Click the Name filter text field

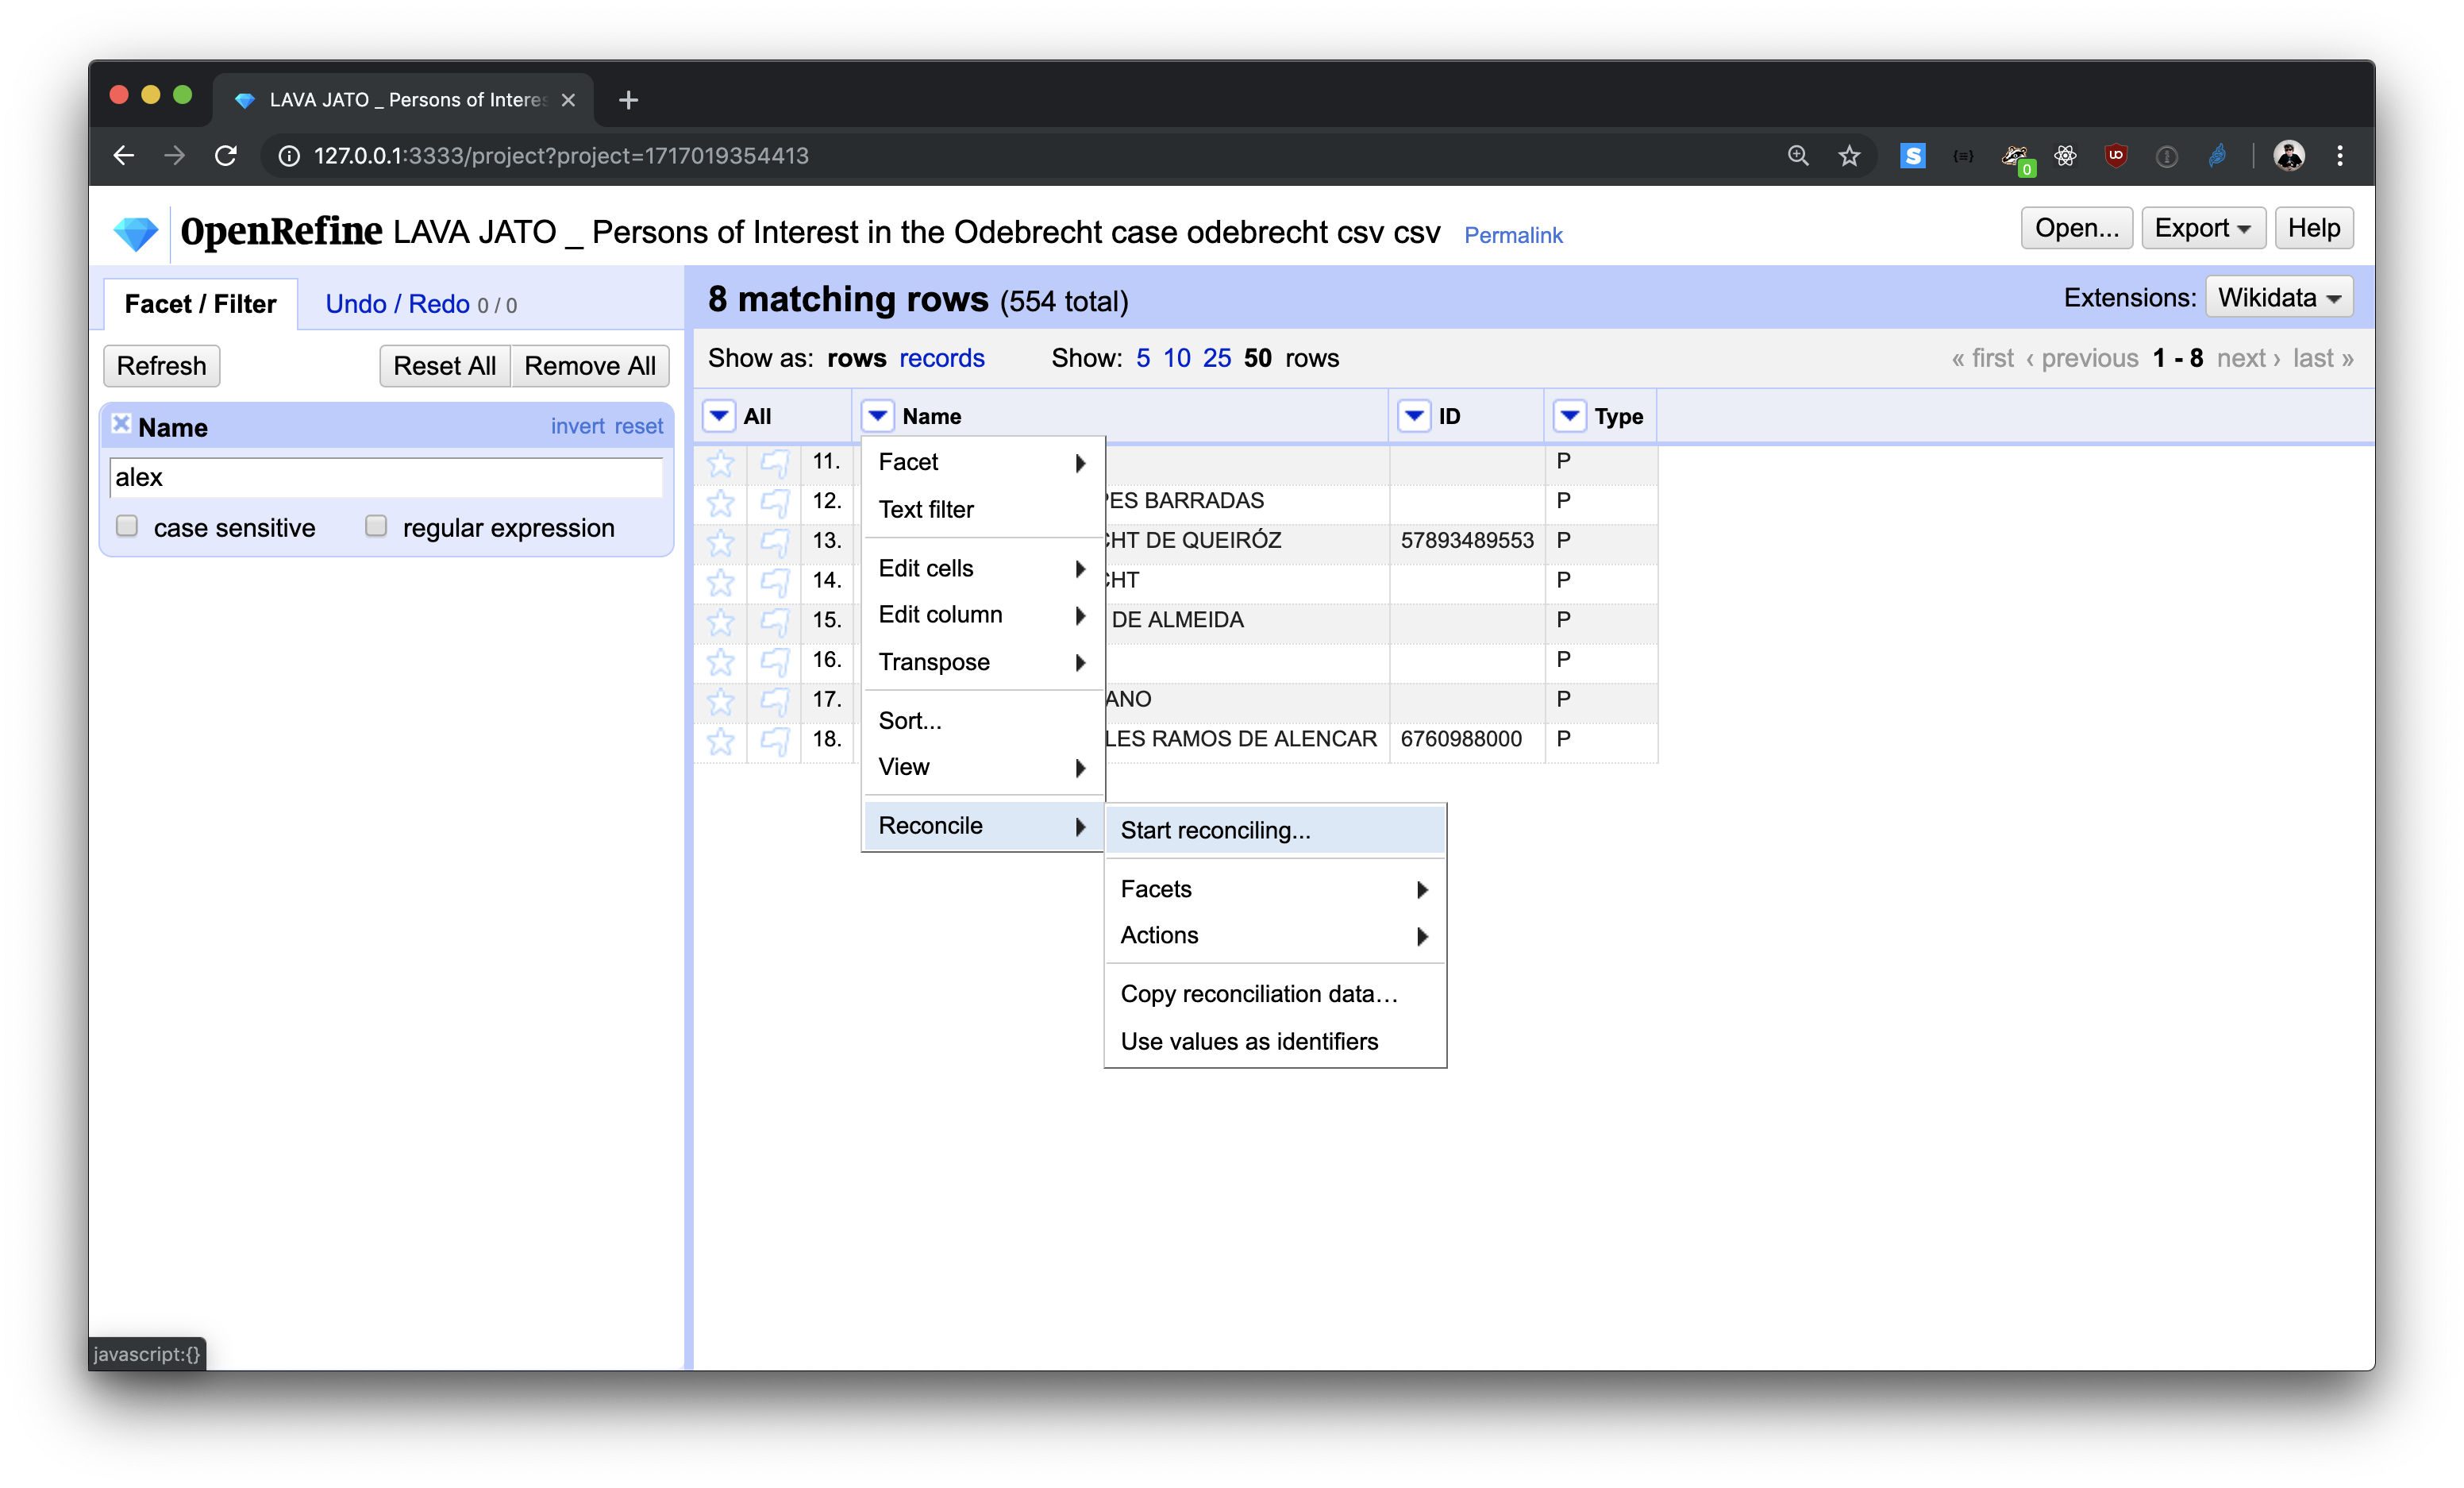385,477
